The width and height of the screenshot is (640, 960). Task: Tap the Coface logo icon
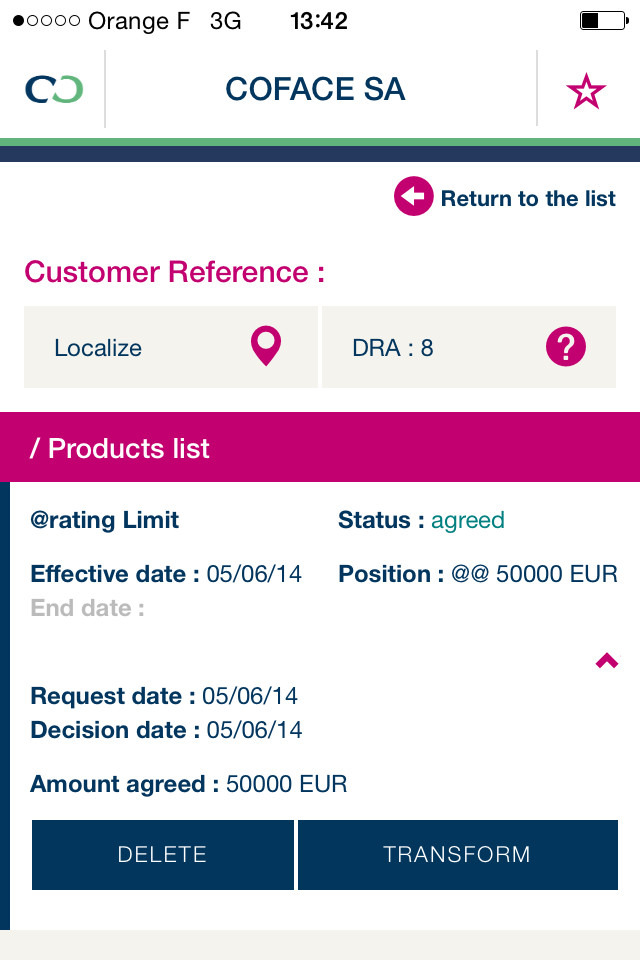coord(53,90)
